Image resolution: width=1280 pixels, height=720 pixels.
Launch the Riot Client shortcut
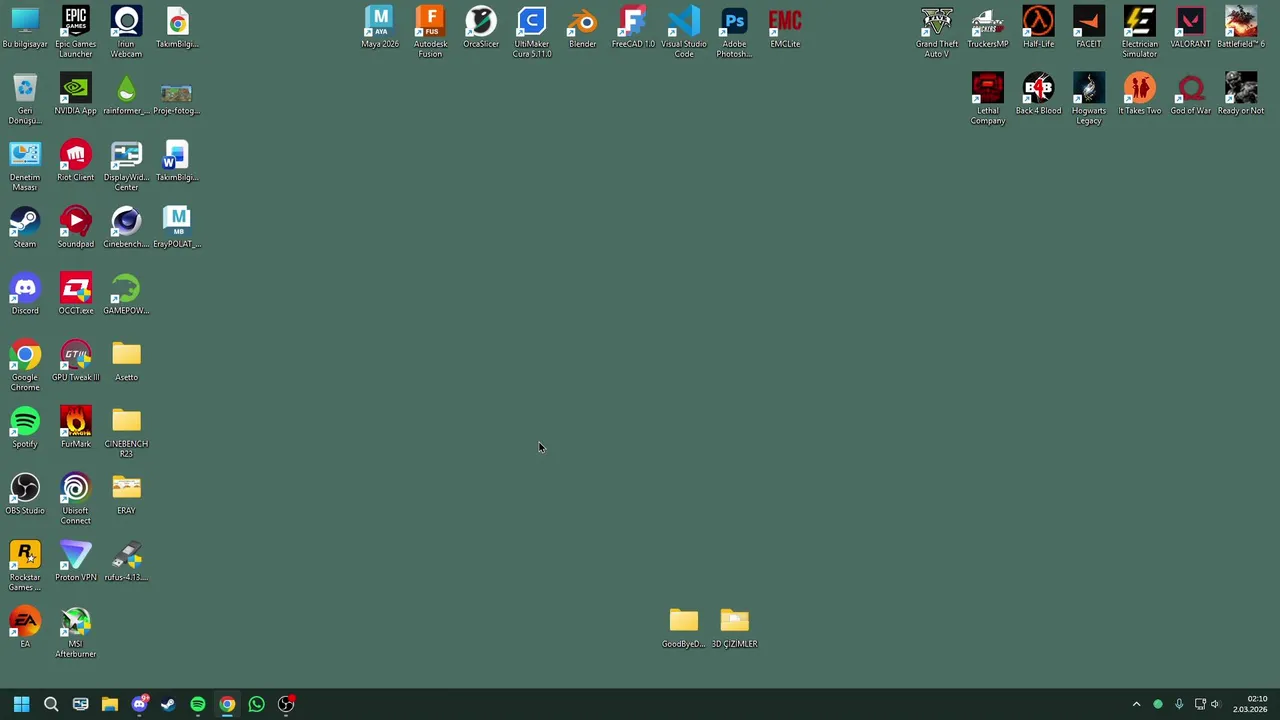(x=75, y=160)
